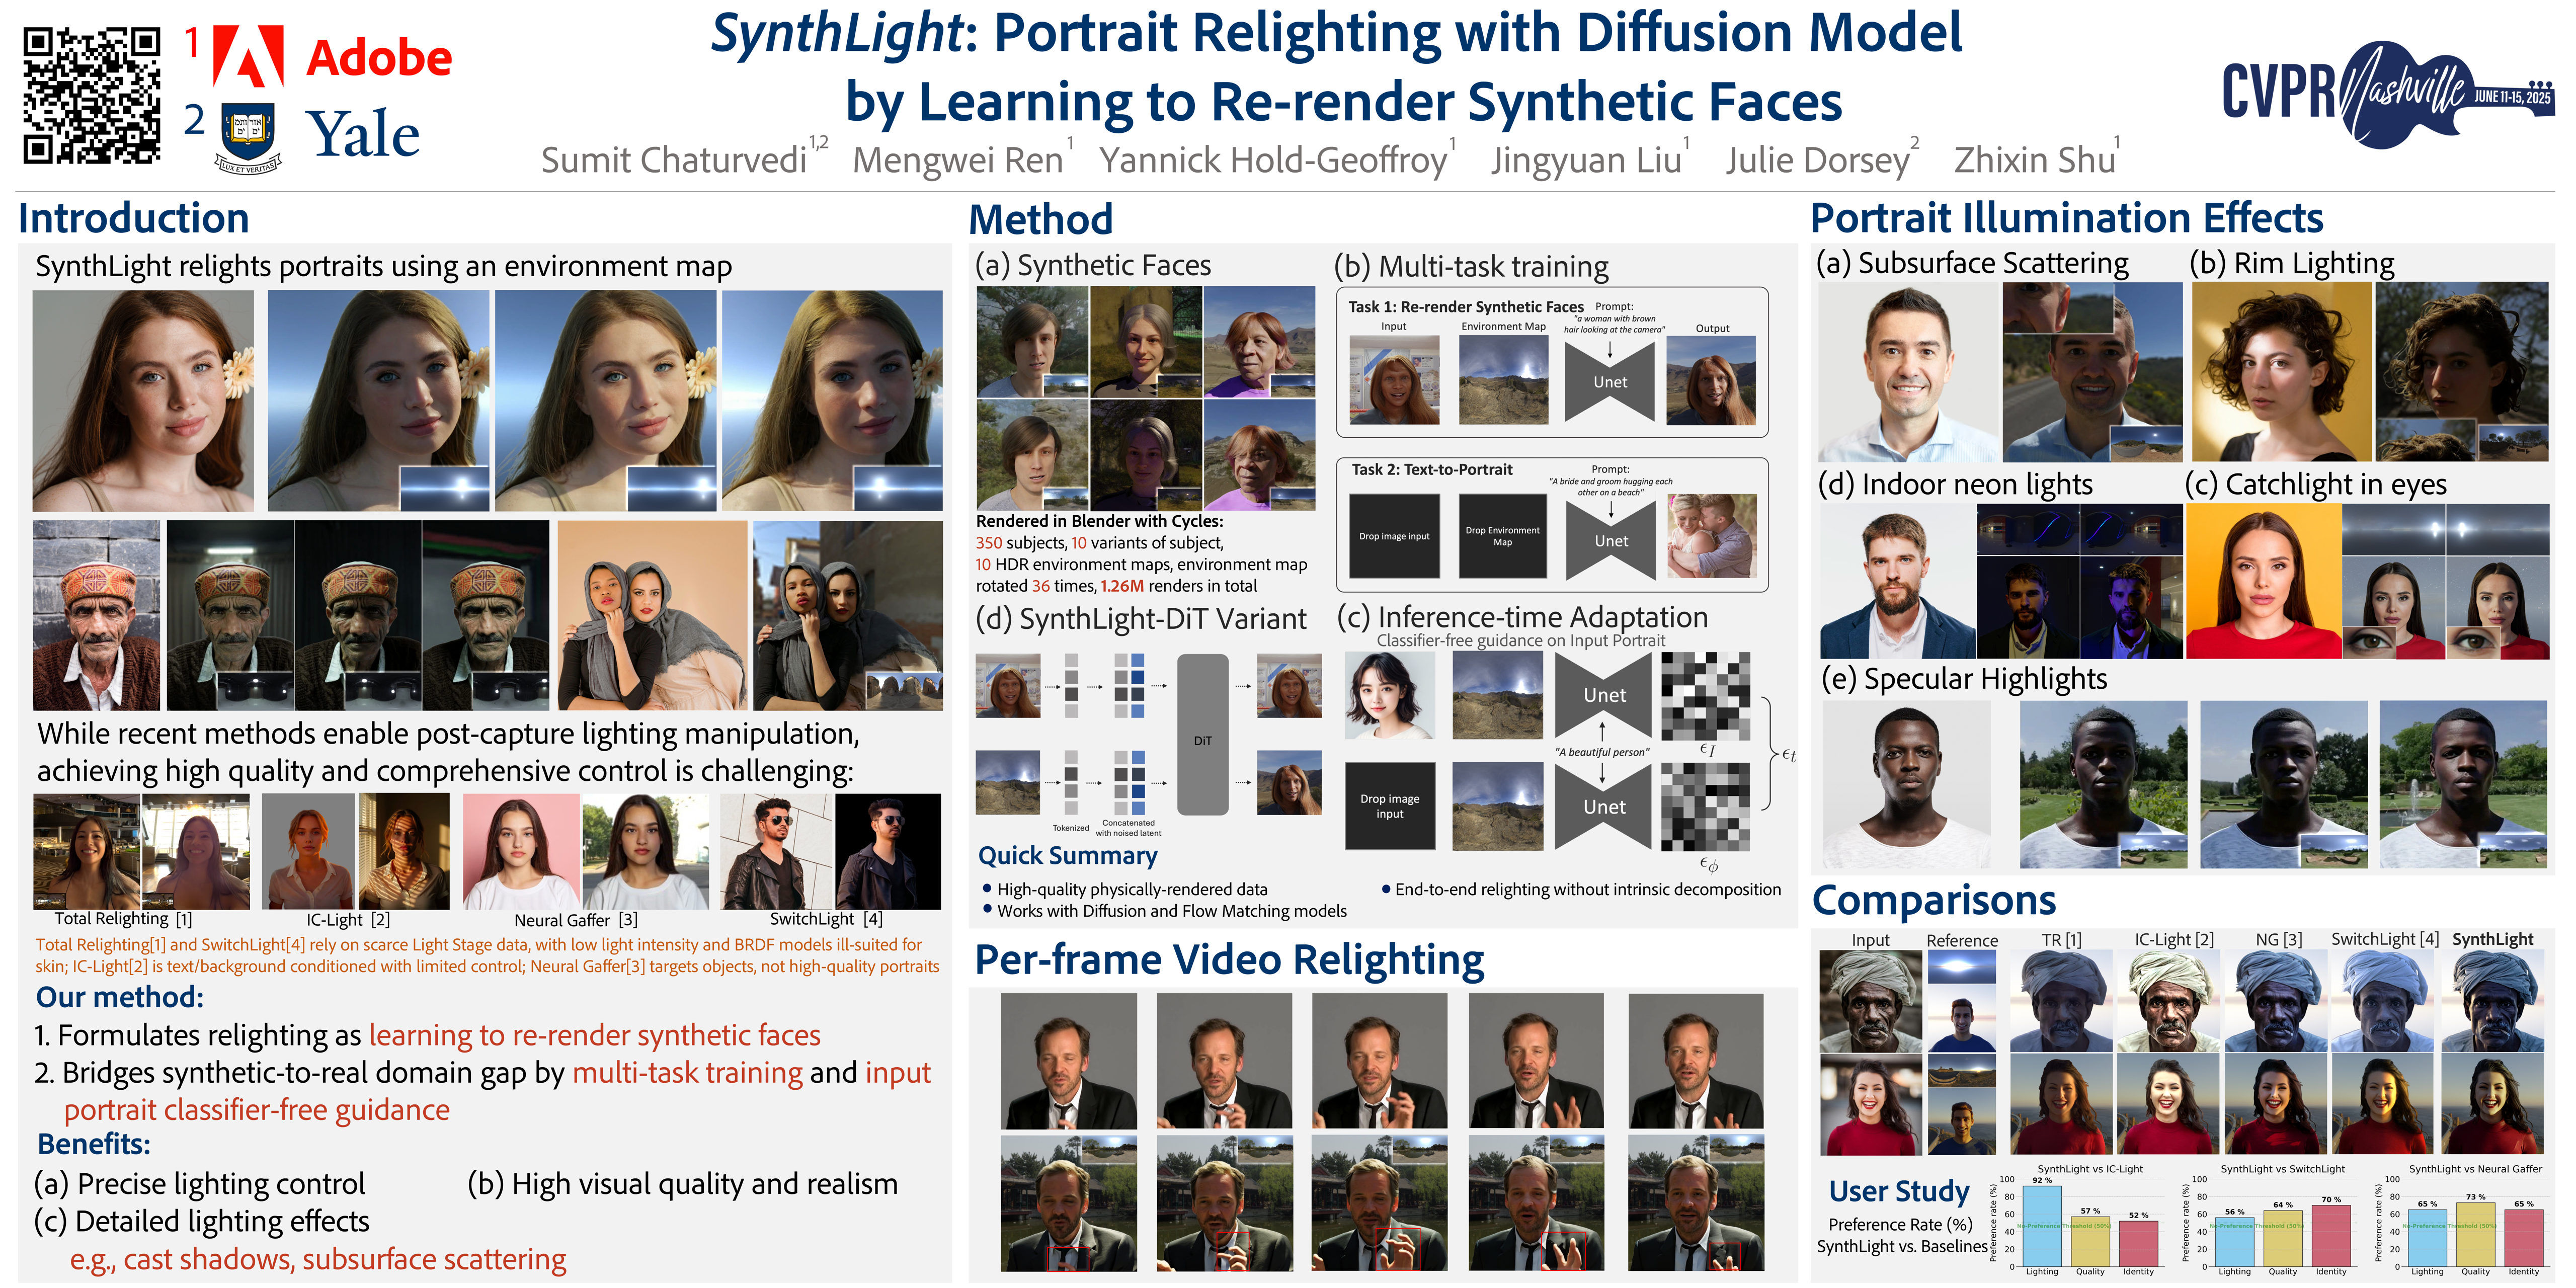Click the Quick Summary heading

[x=1067, y=856]
